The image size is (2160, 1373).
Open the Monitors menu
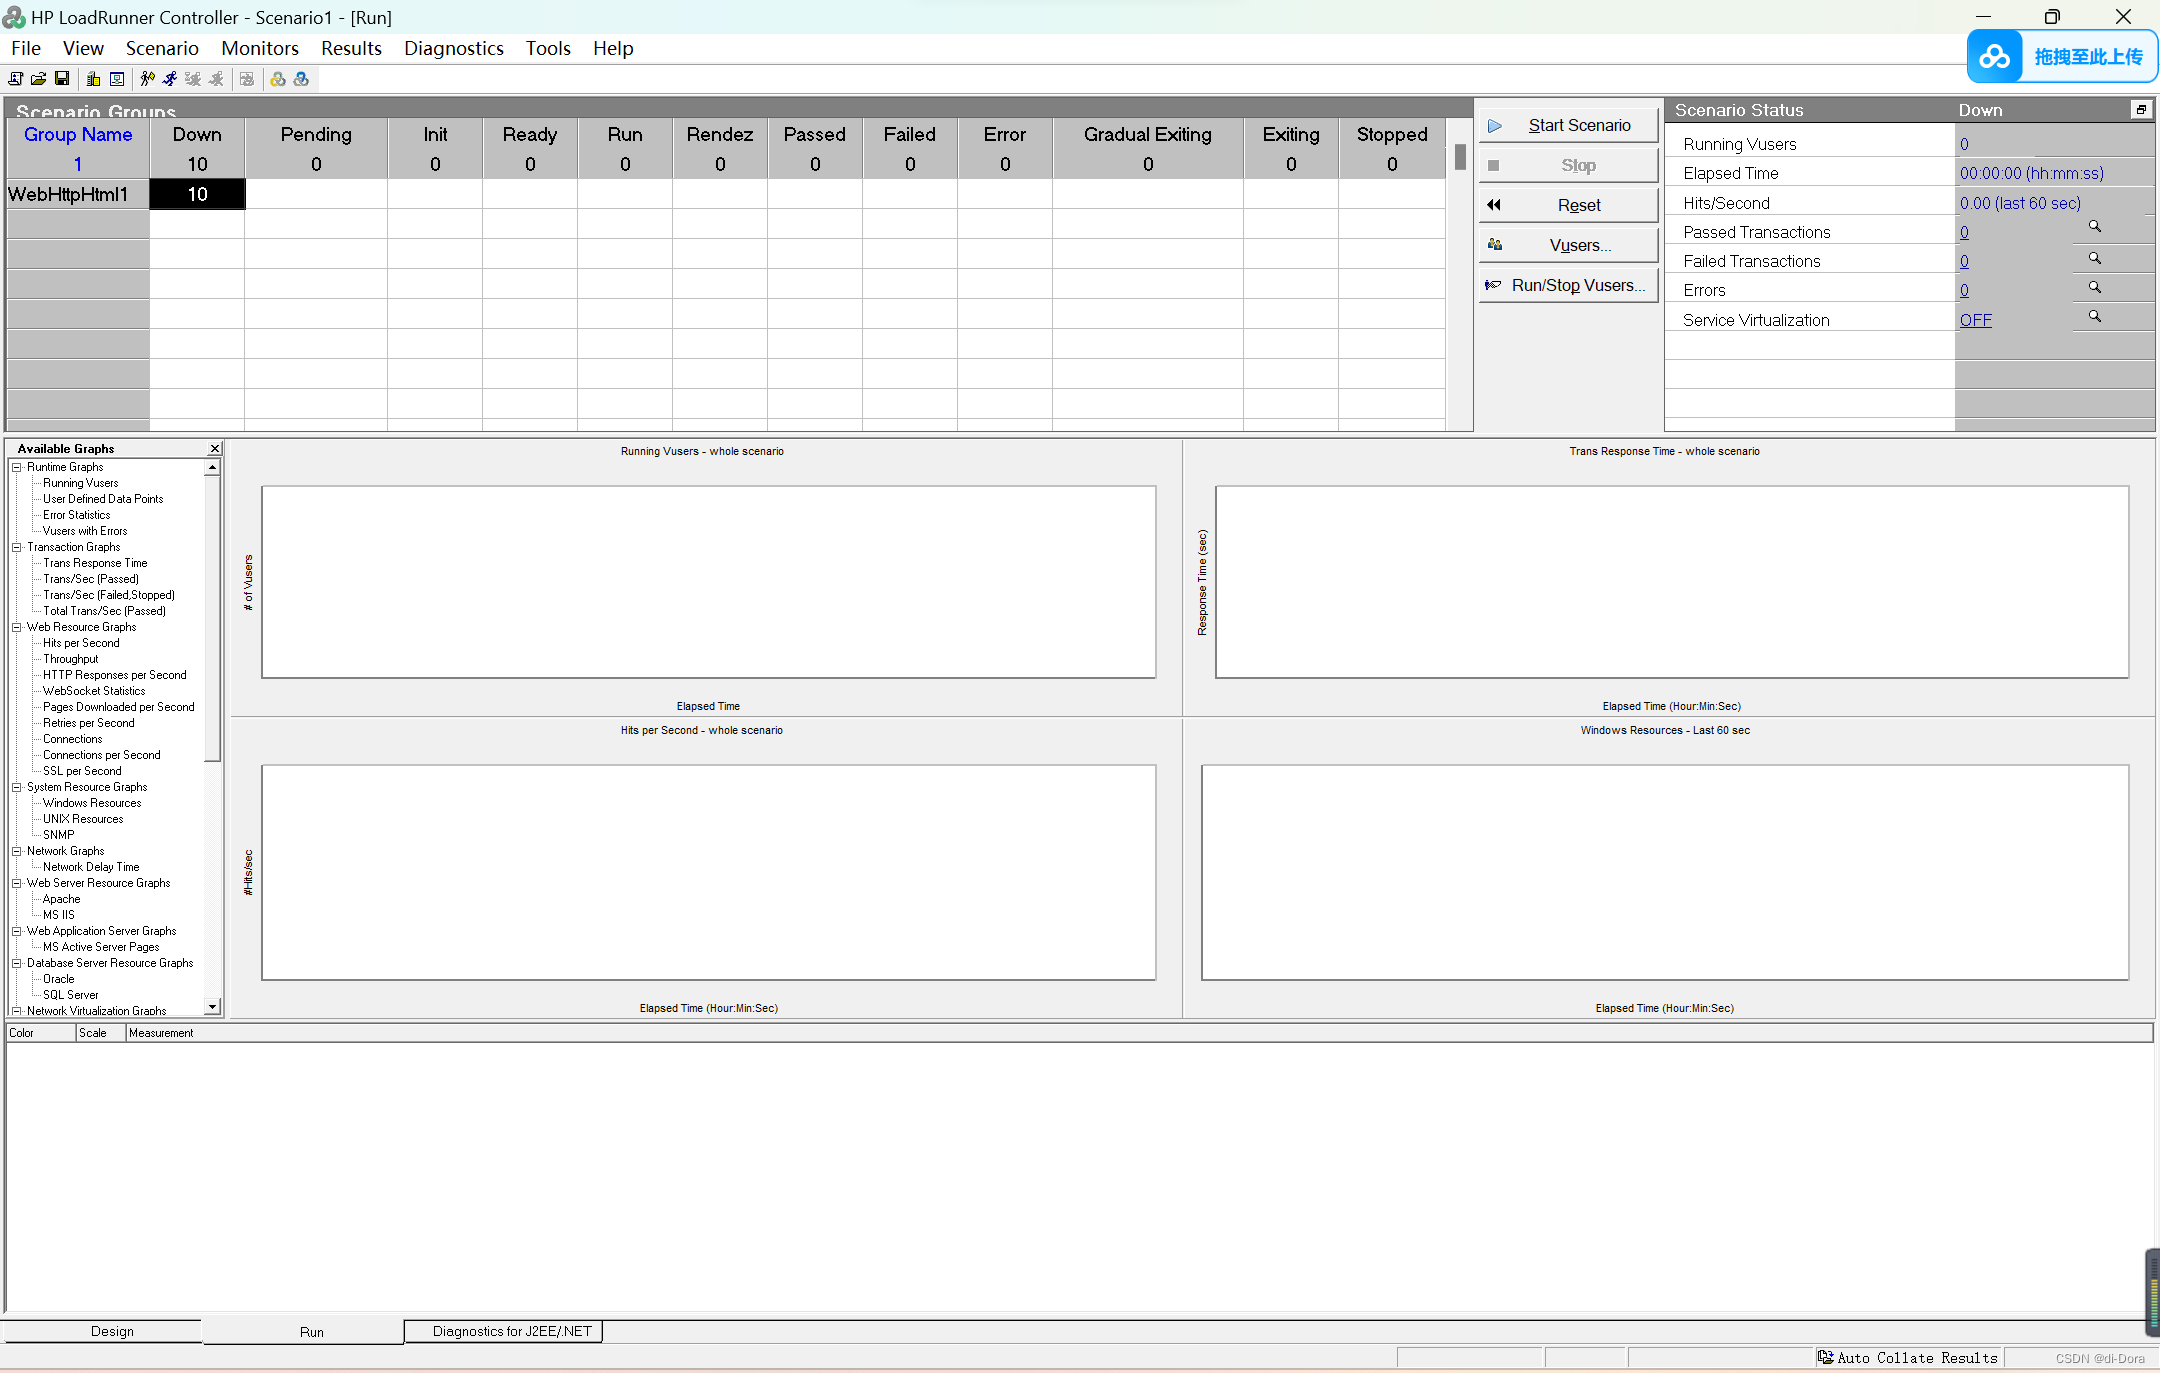(x=259, y=48)
